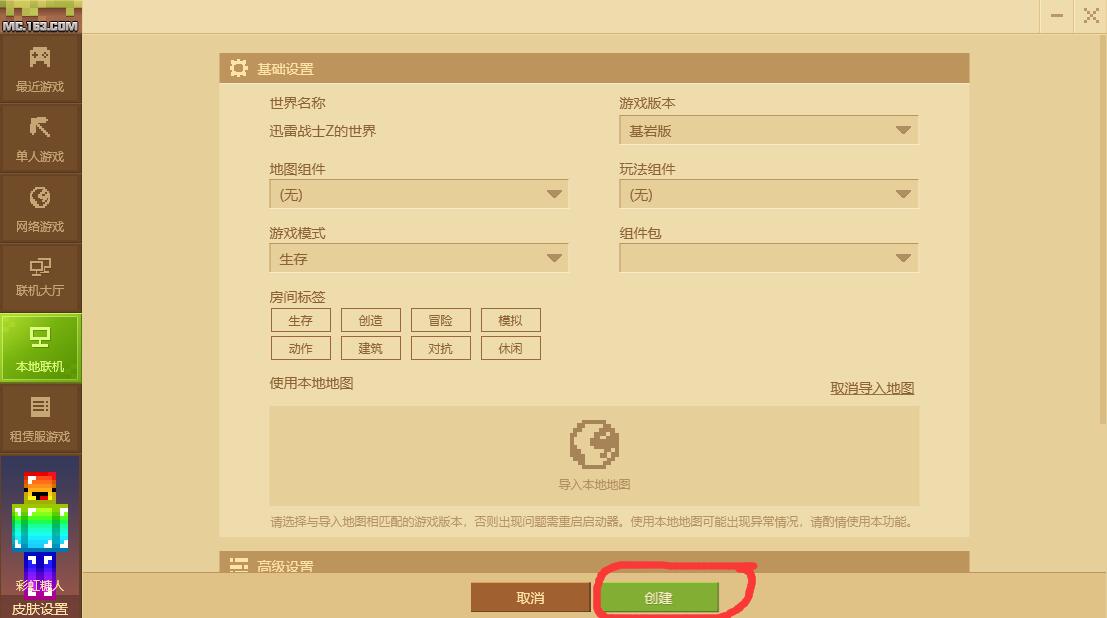This screenshot has width=1107, height=618.
Task: Toggle the 生存 room tag
Action: 301,320
